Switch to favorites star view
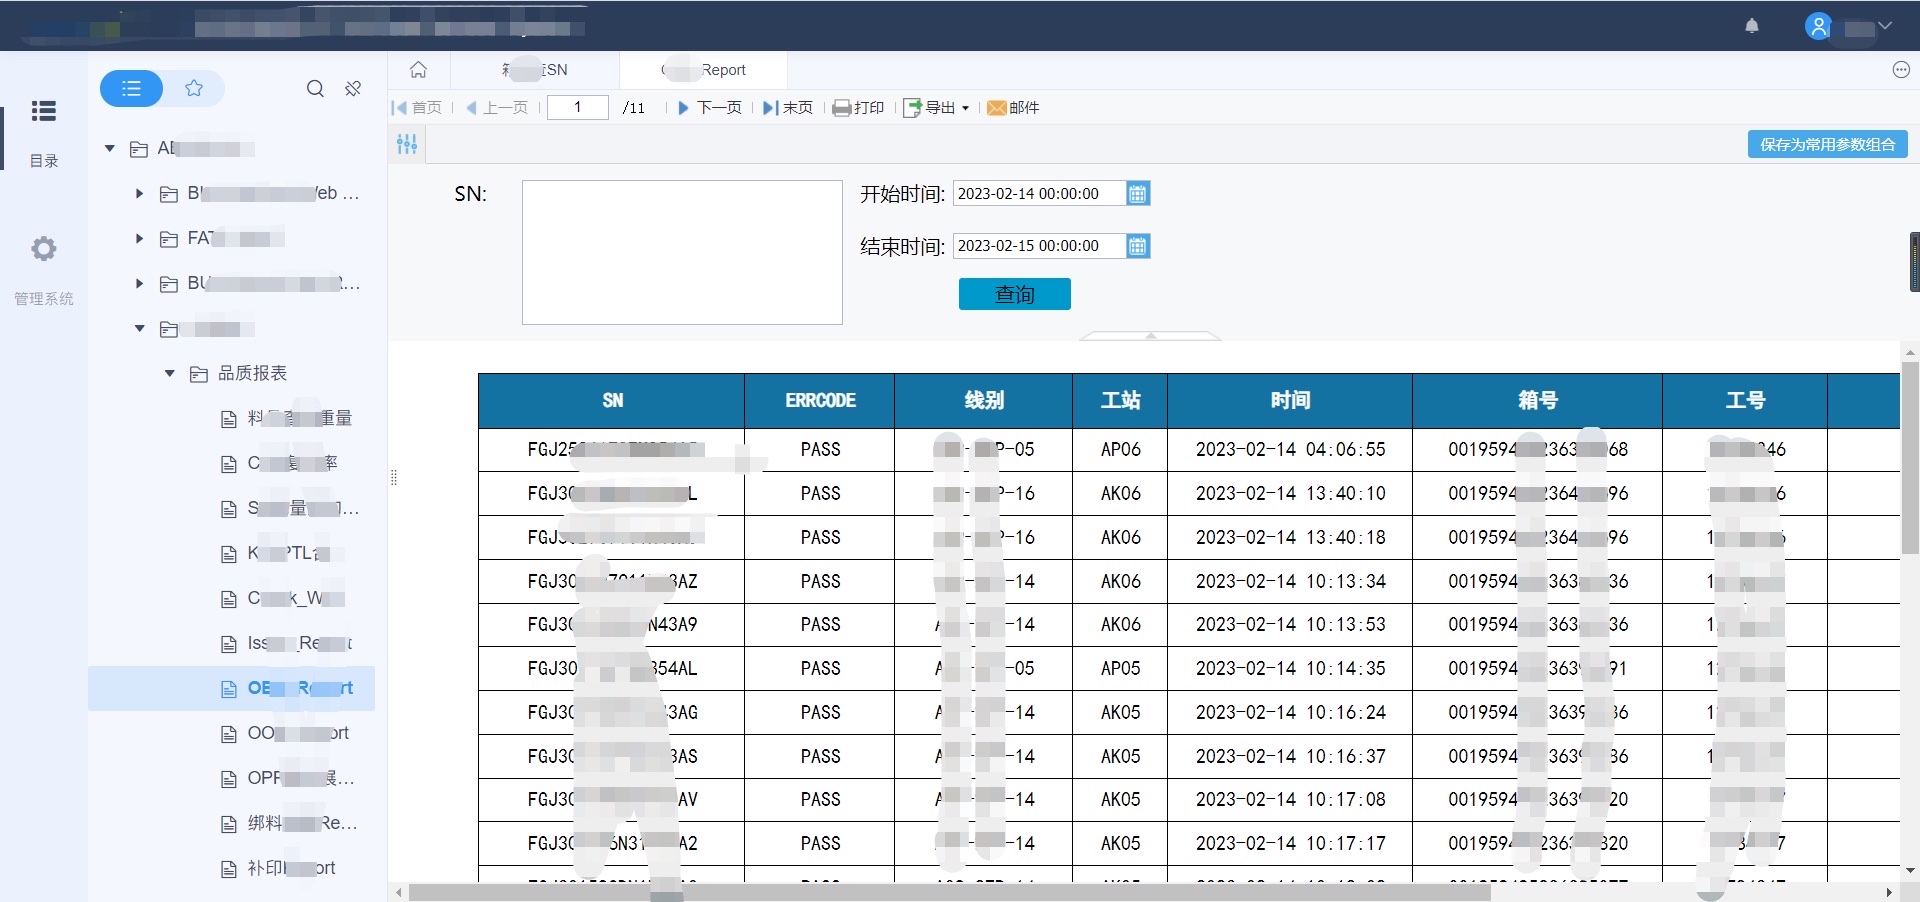Image resolution: width=1920 pixels, height=902 pixels. 194,89
